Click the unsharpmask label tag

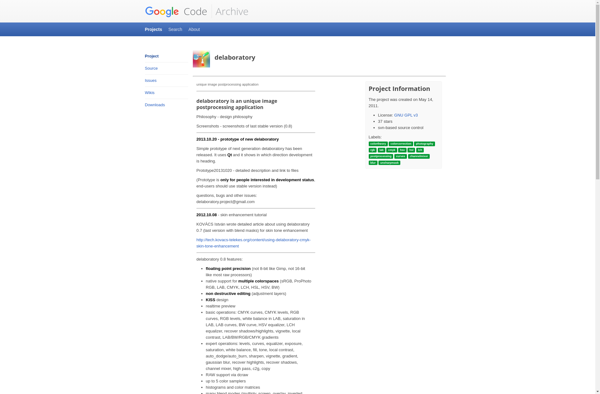(x=390, y=163)
